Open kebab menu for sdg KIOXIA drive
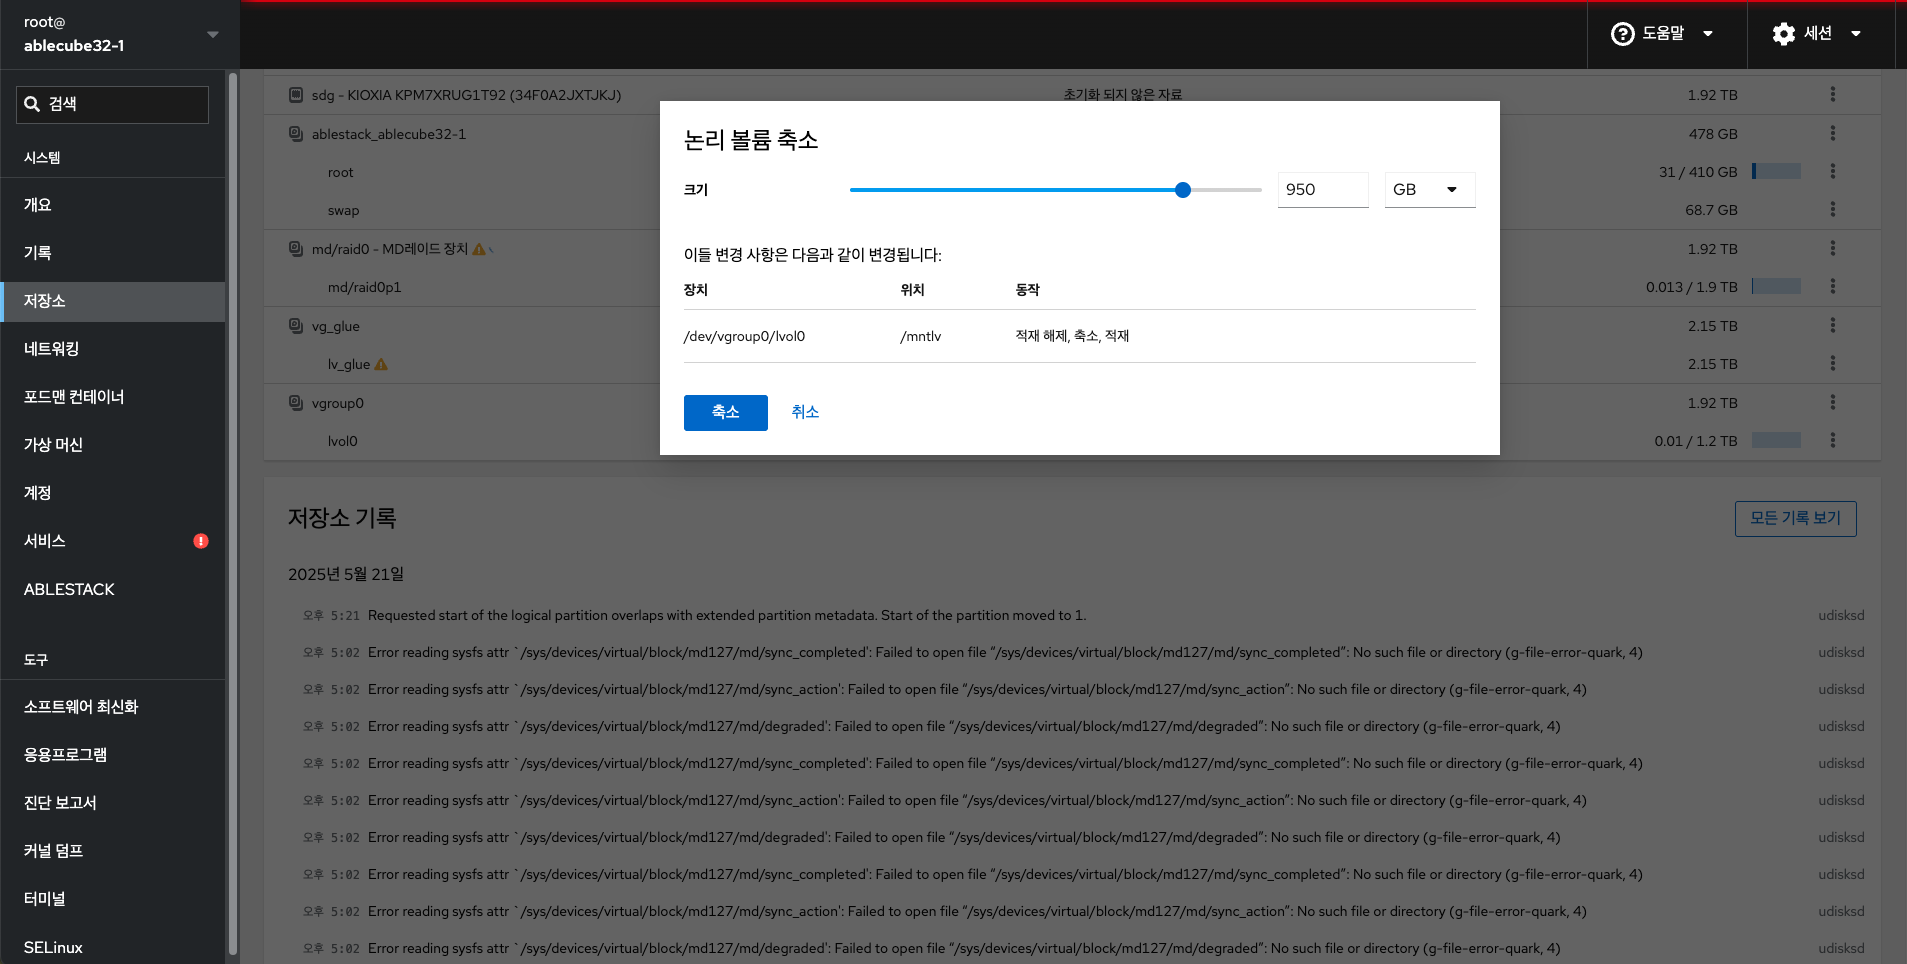The height and width of the screenshot is (964, 1907). pos(1832,94)
